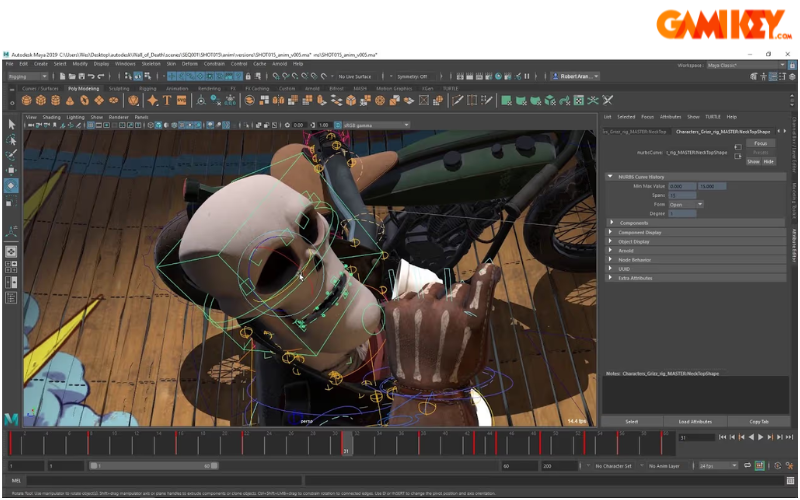
Task: Click the SVG shelf icon
Action: point(181,101)
